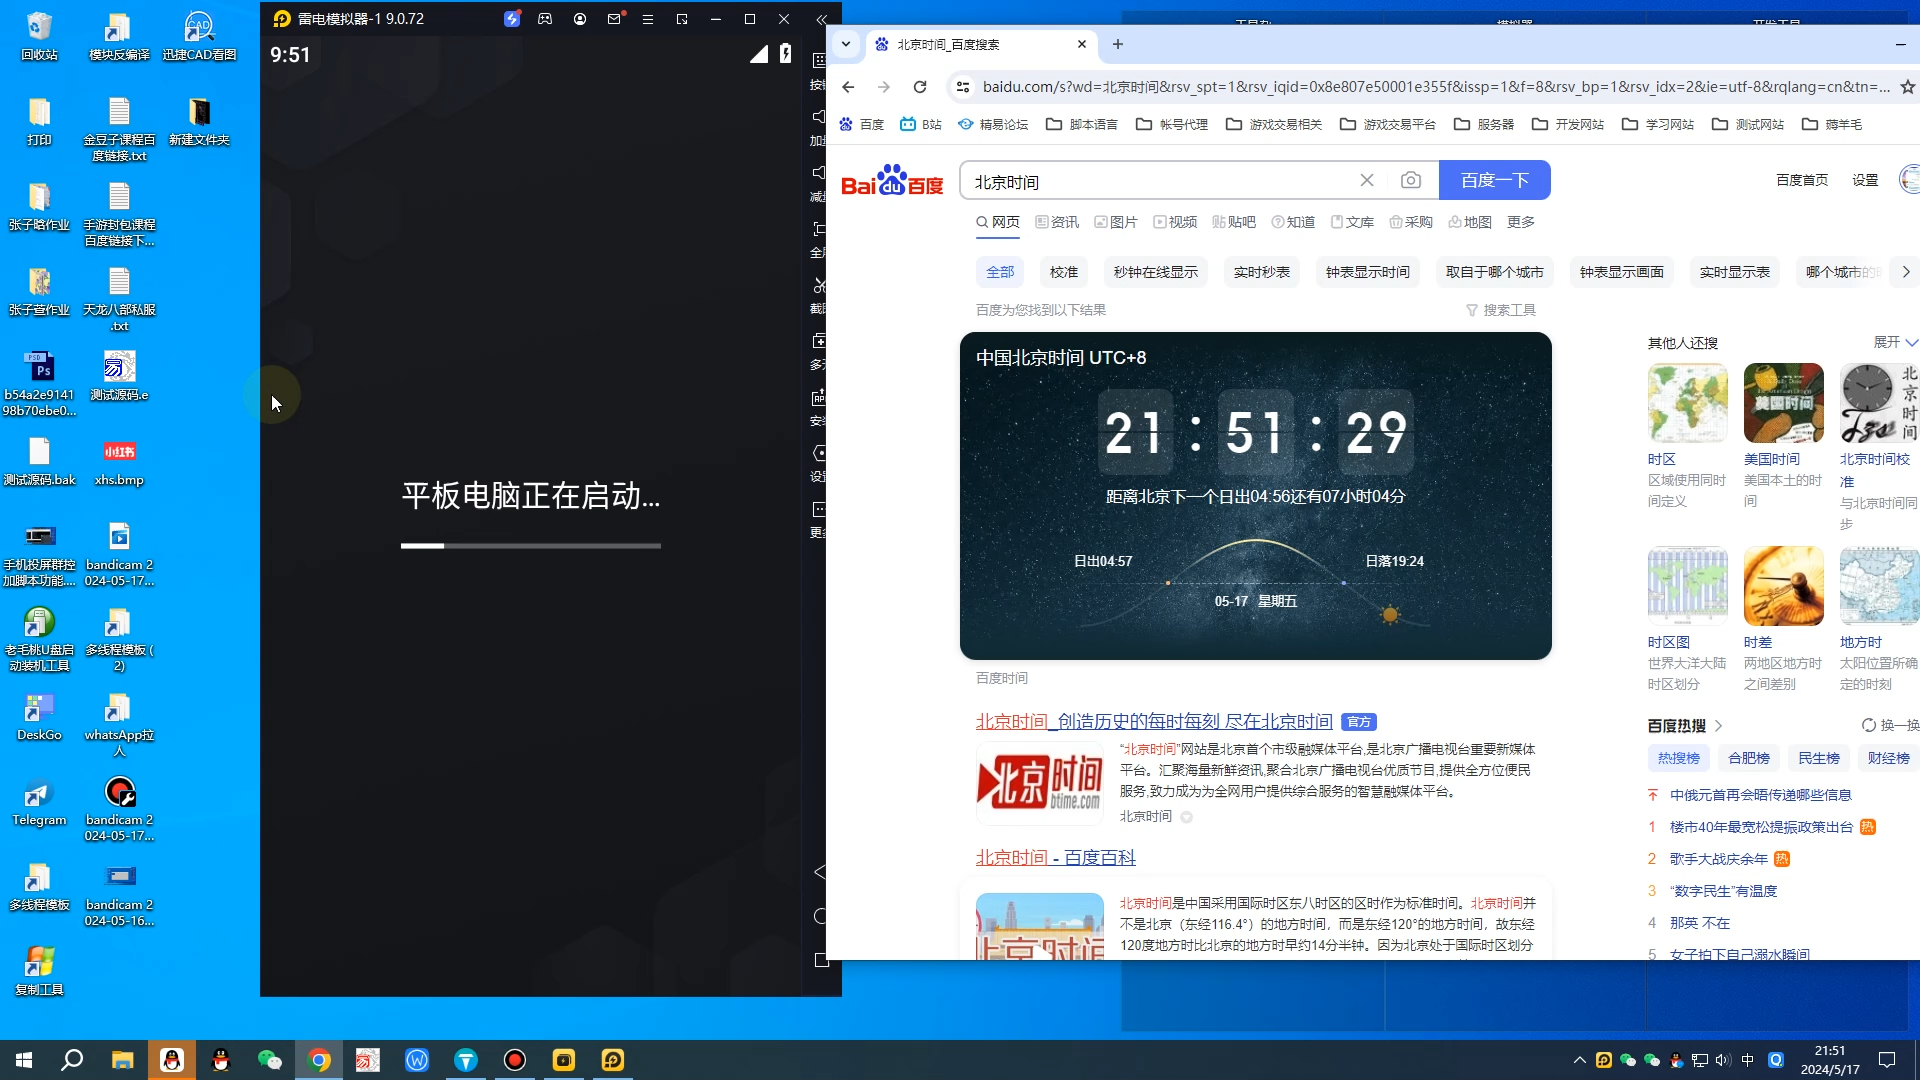Select the xhs.bmp file on desktop

coord(119,462)
